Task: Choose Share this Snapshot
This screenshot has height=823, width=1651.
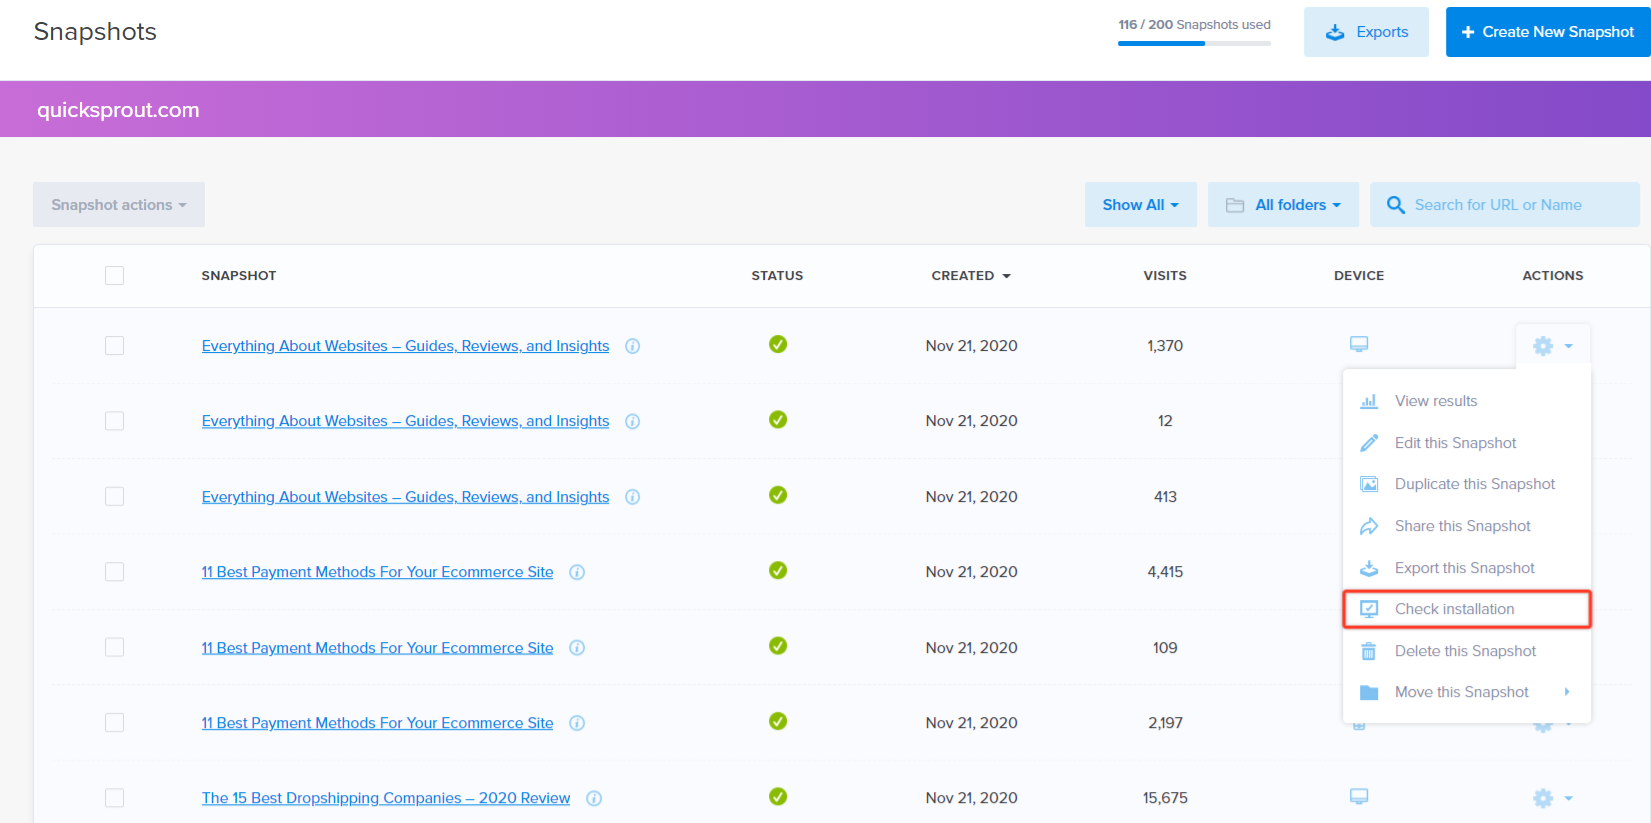Action: (1466, 526)
